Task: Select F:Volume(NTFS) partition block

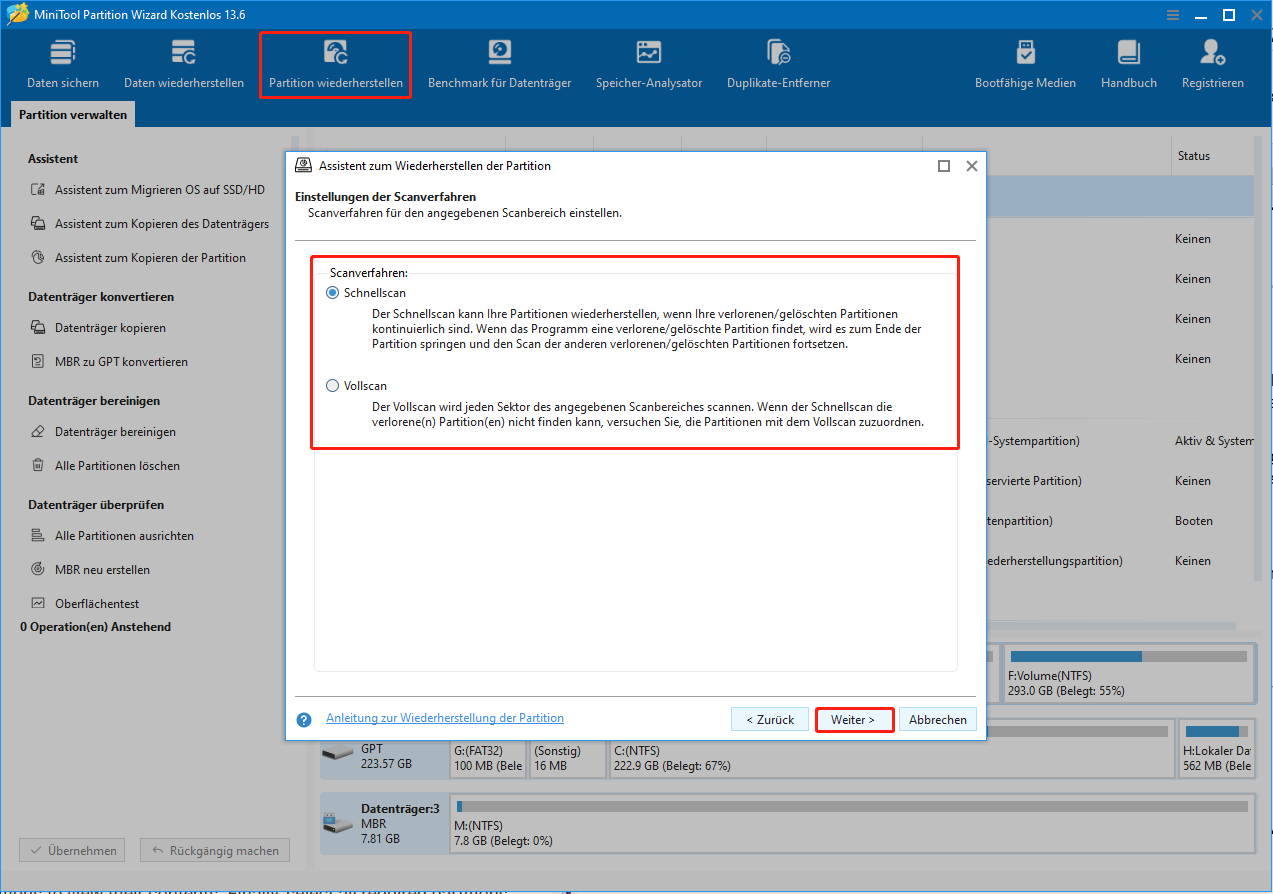Action: coord(1129,674)
